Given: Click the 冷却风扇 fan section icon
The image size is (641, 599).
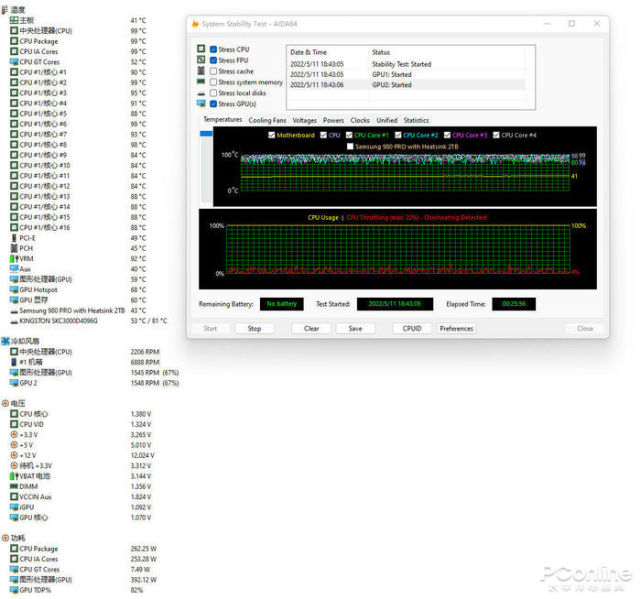Looking at the screenshot, I should [x=5, y=341].
